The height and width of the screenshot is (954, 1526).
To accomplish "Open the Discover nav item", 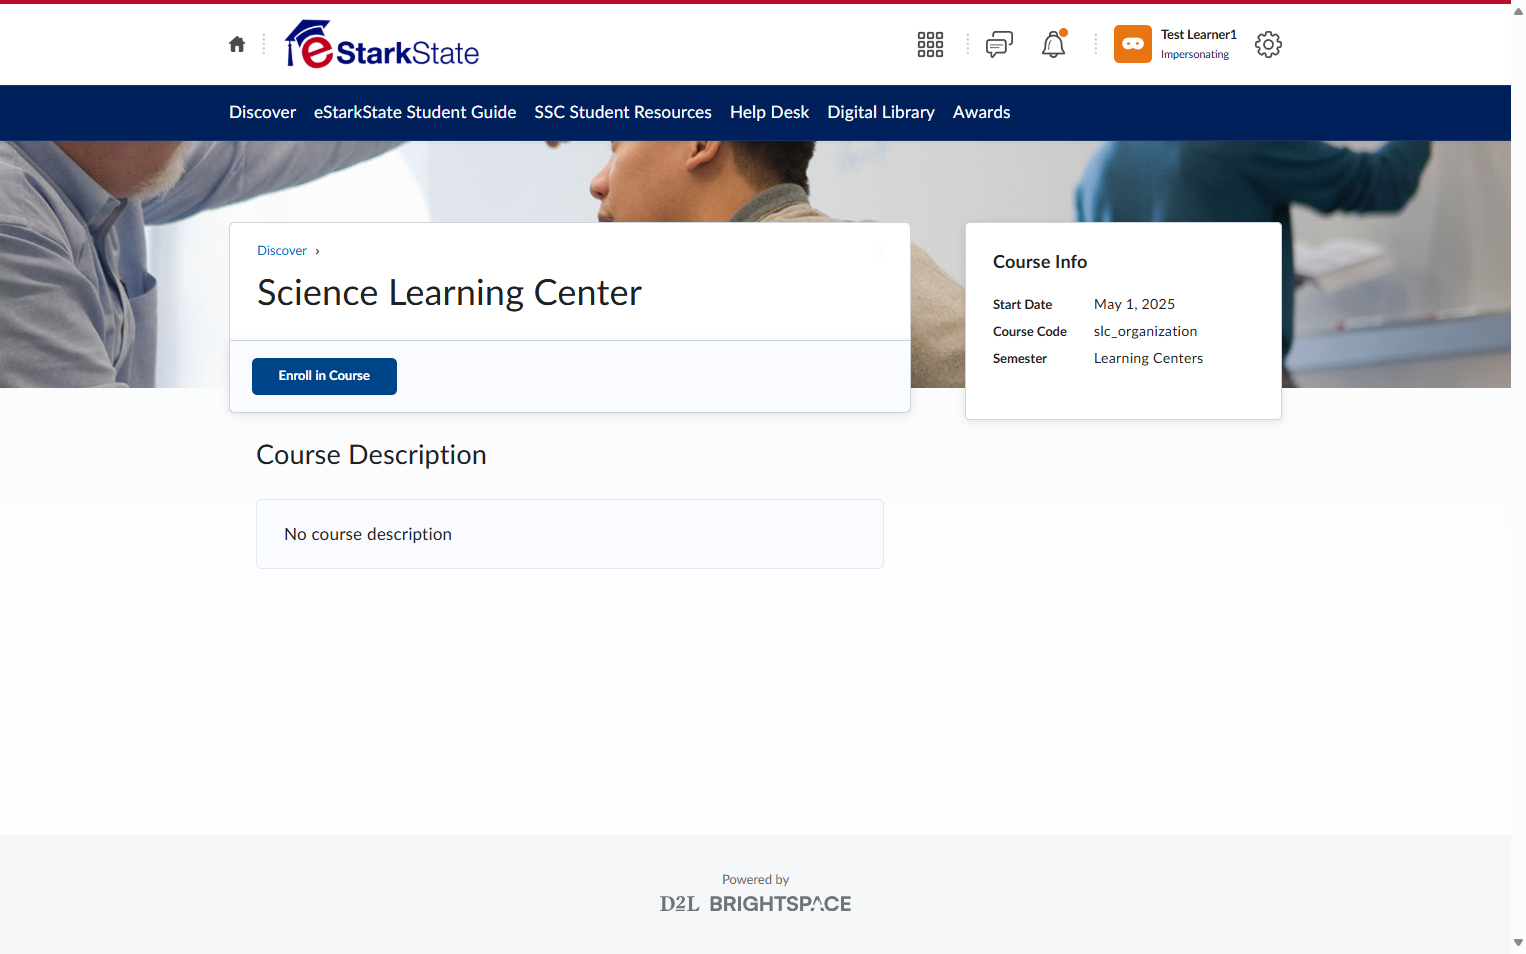I will click(x=262, y=112).
